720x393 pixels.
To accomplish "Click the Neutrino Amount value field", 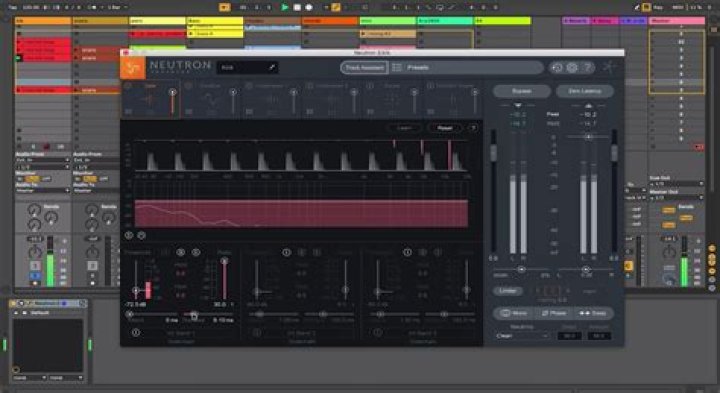I will 599,336.
